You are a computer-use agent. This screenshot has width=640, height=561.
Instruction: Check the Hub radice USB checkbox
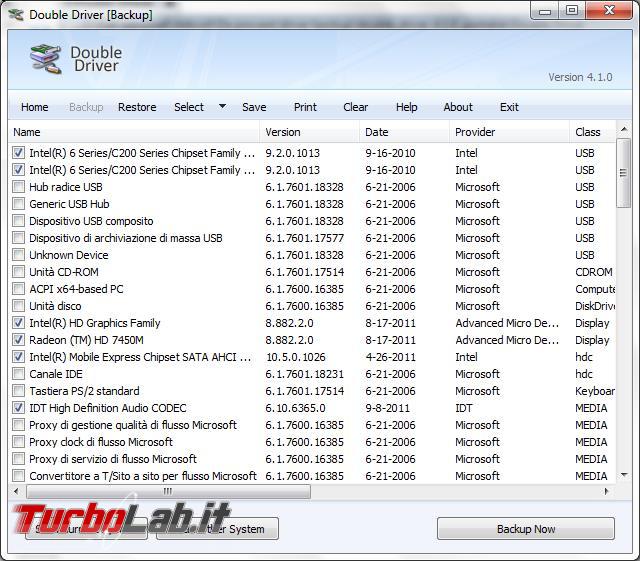point(18,187)
